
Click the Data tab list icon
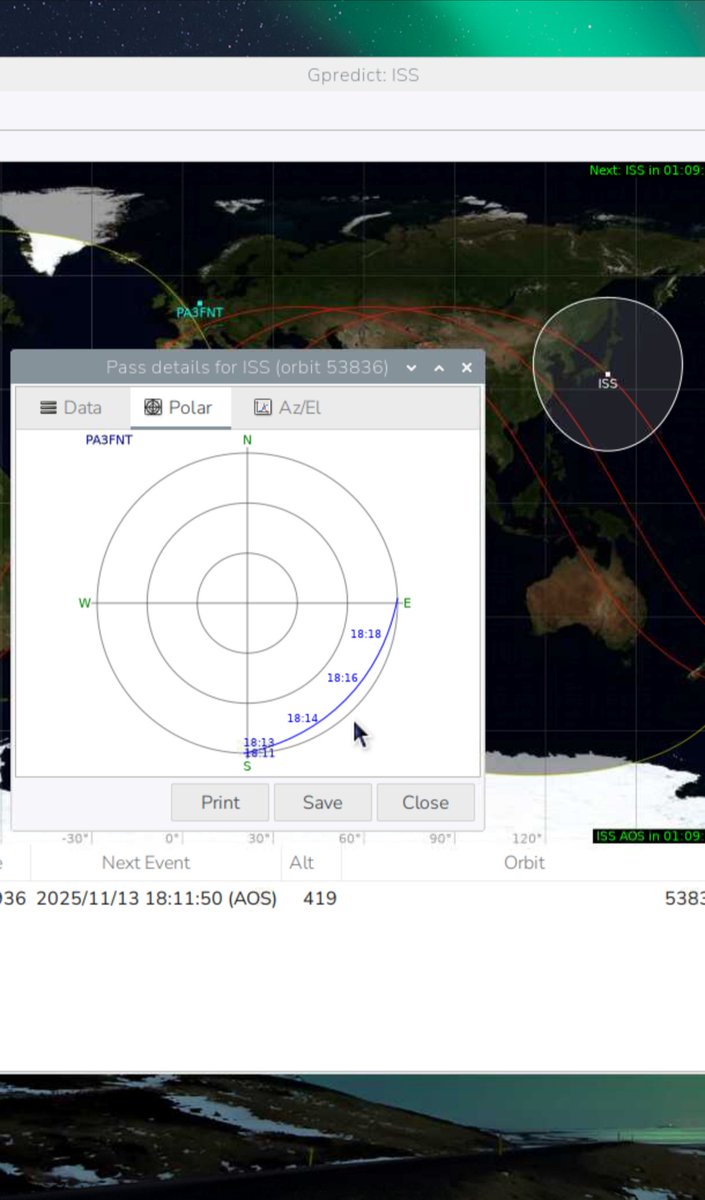48,408
